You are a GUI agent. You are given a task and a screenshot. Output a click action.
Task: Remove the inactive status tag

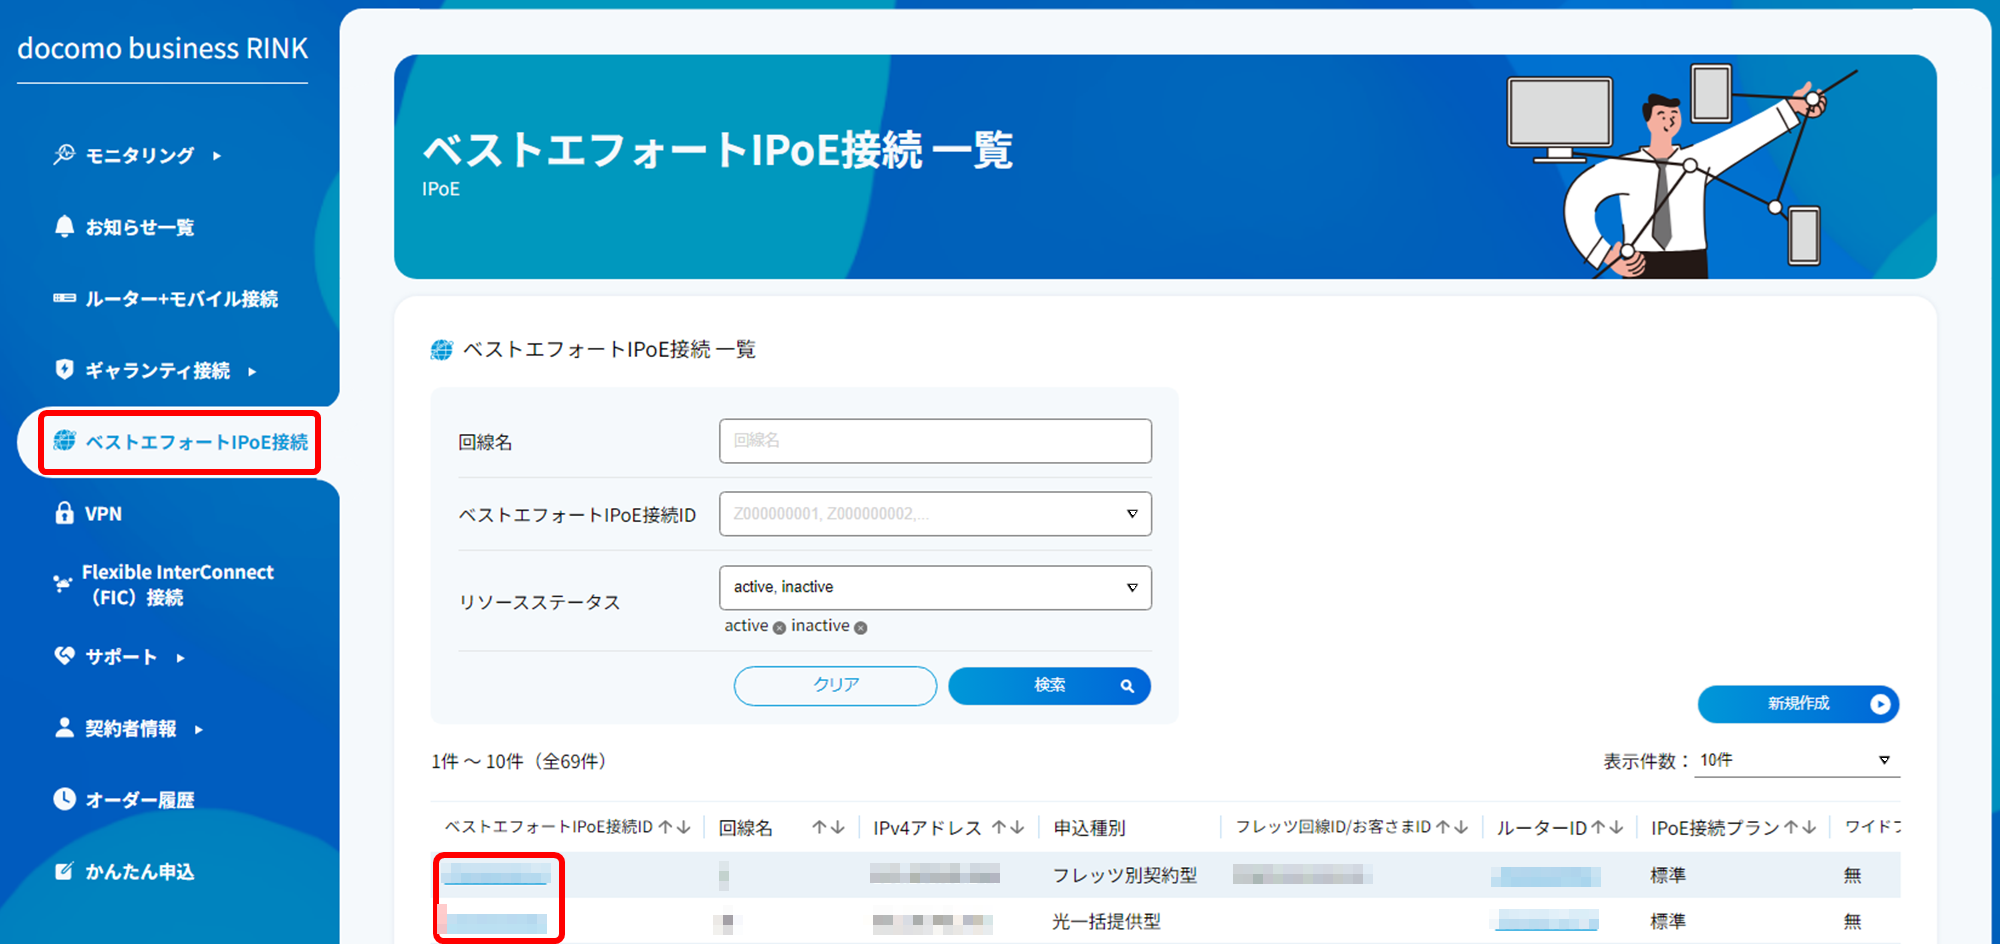point(860,628)
